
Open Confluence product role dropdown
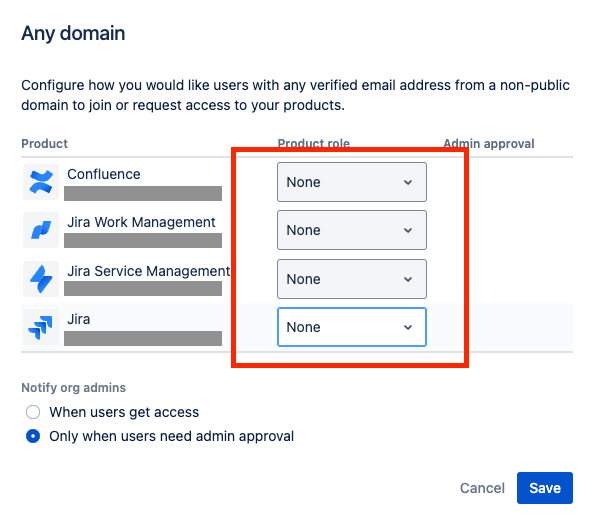click(x=352, y=182)
